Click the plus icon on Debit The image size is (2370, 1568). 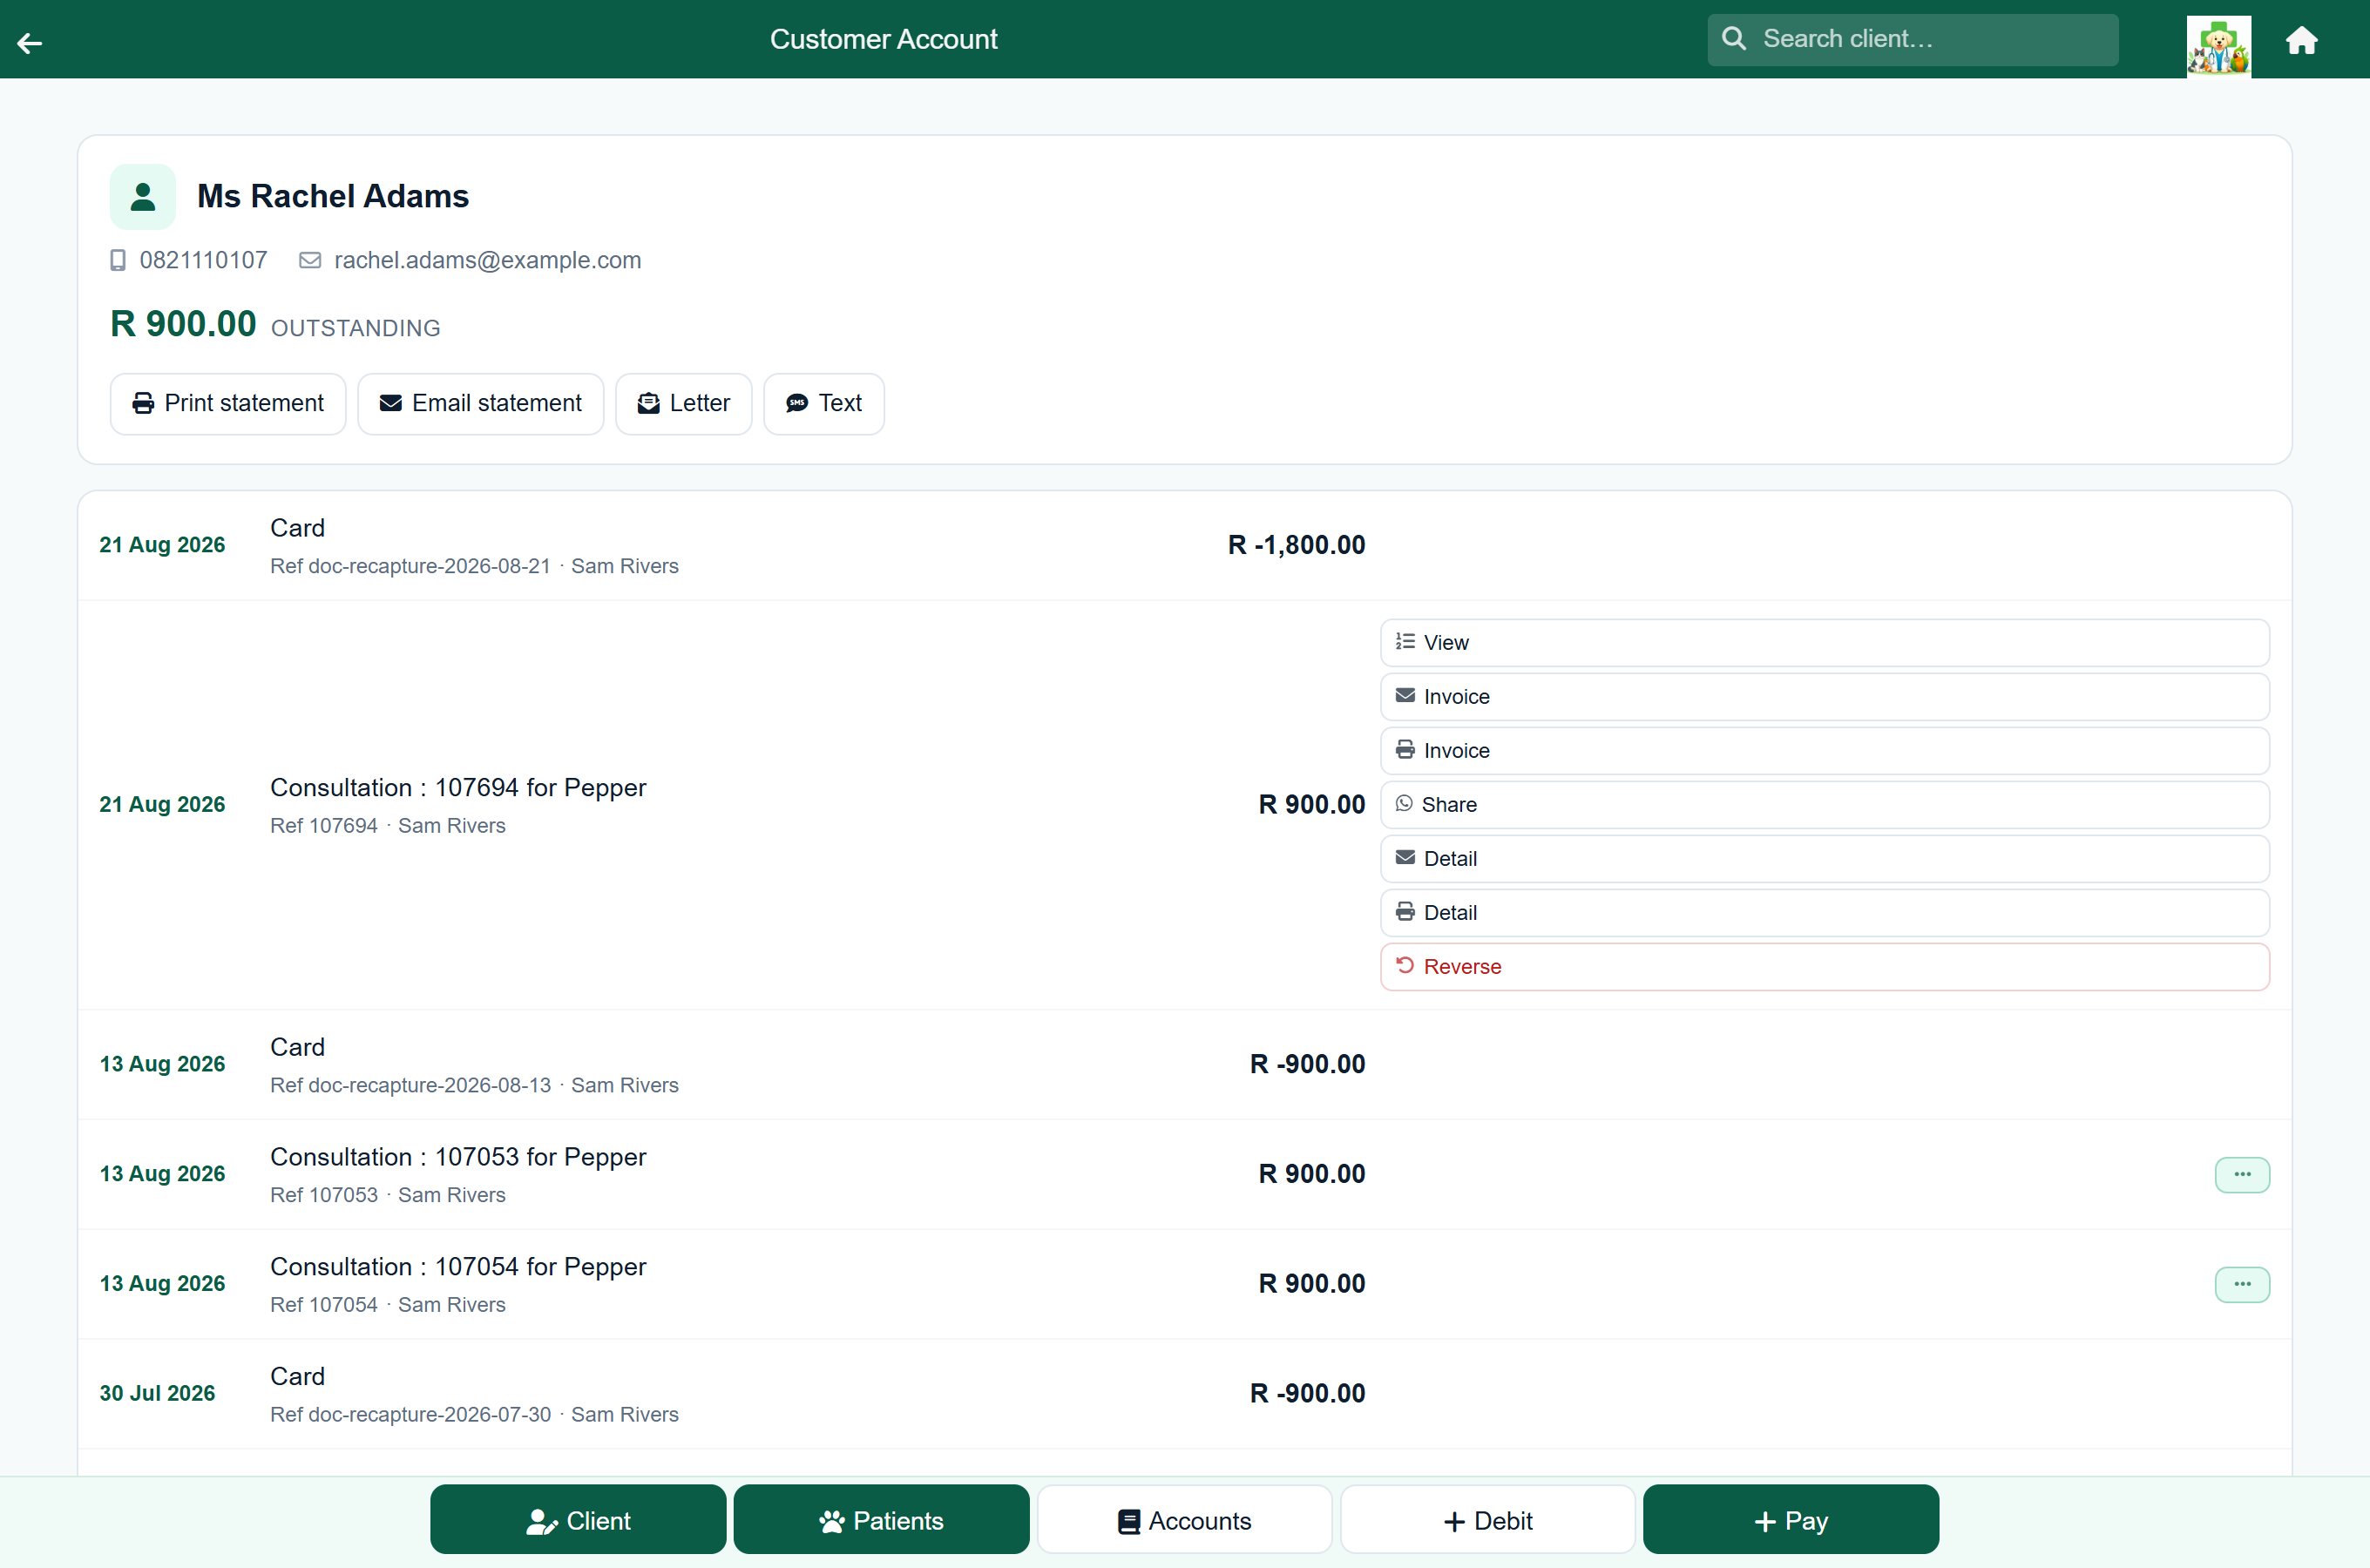(x=1454, y=1521)
